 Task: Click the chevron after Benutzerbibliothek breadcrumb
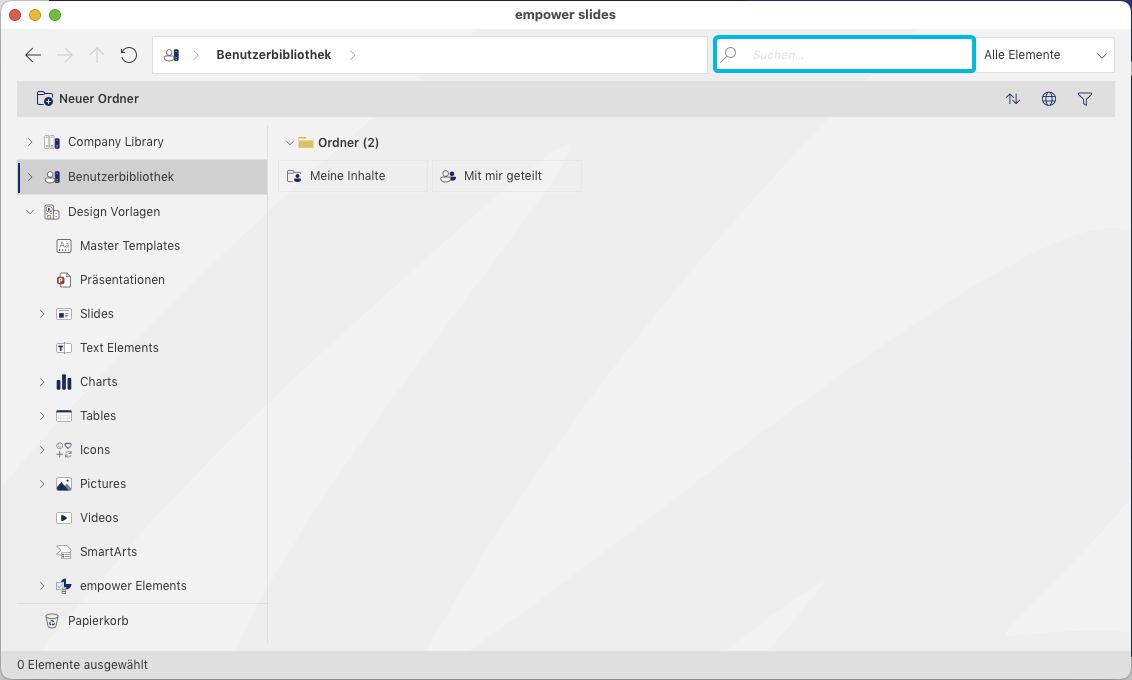(x=352, y=55)
